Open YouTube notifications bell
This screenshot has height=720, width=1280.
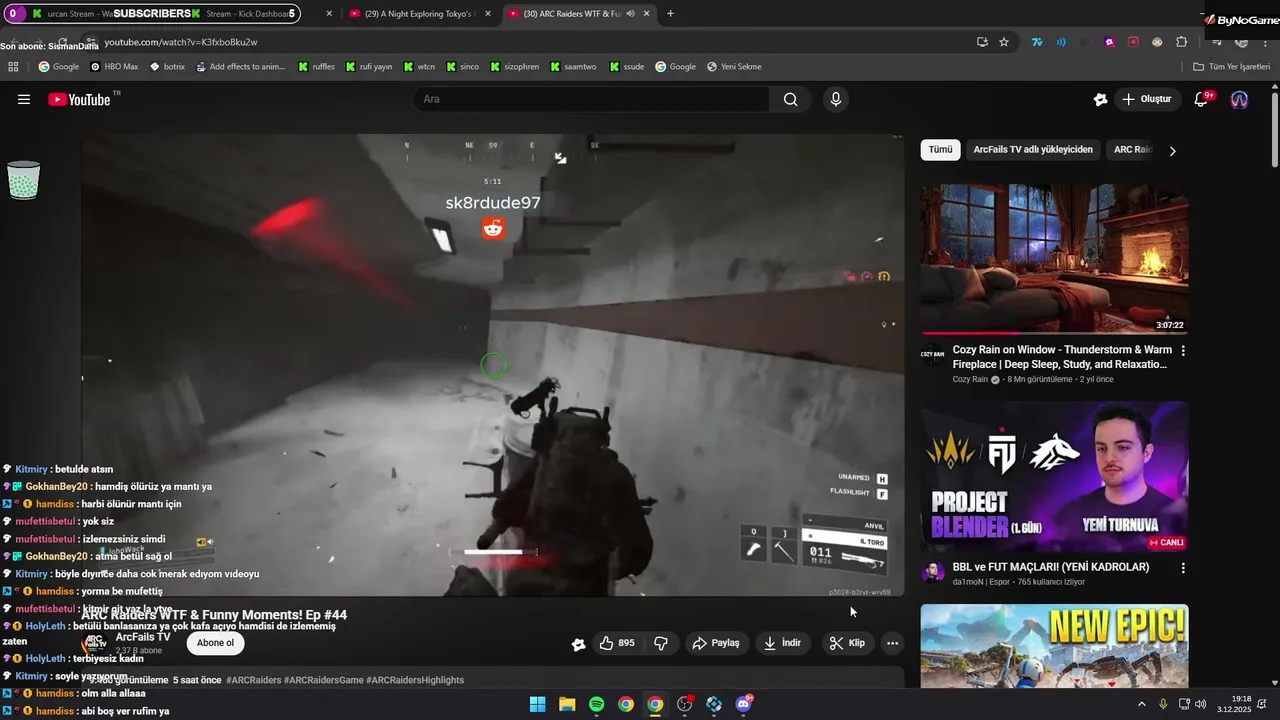pos(1202,99)
